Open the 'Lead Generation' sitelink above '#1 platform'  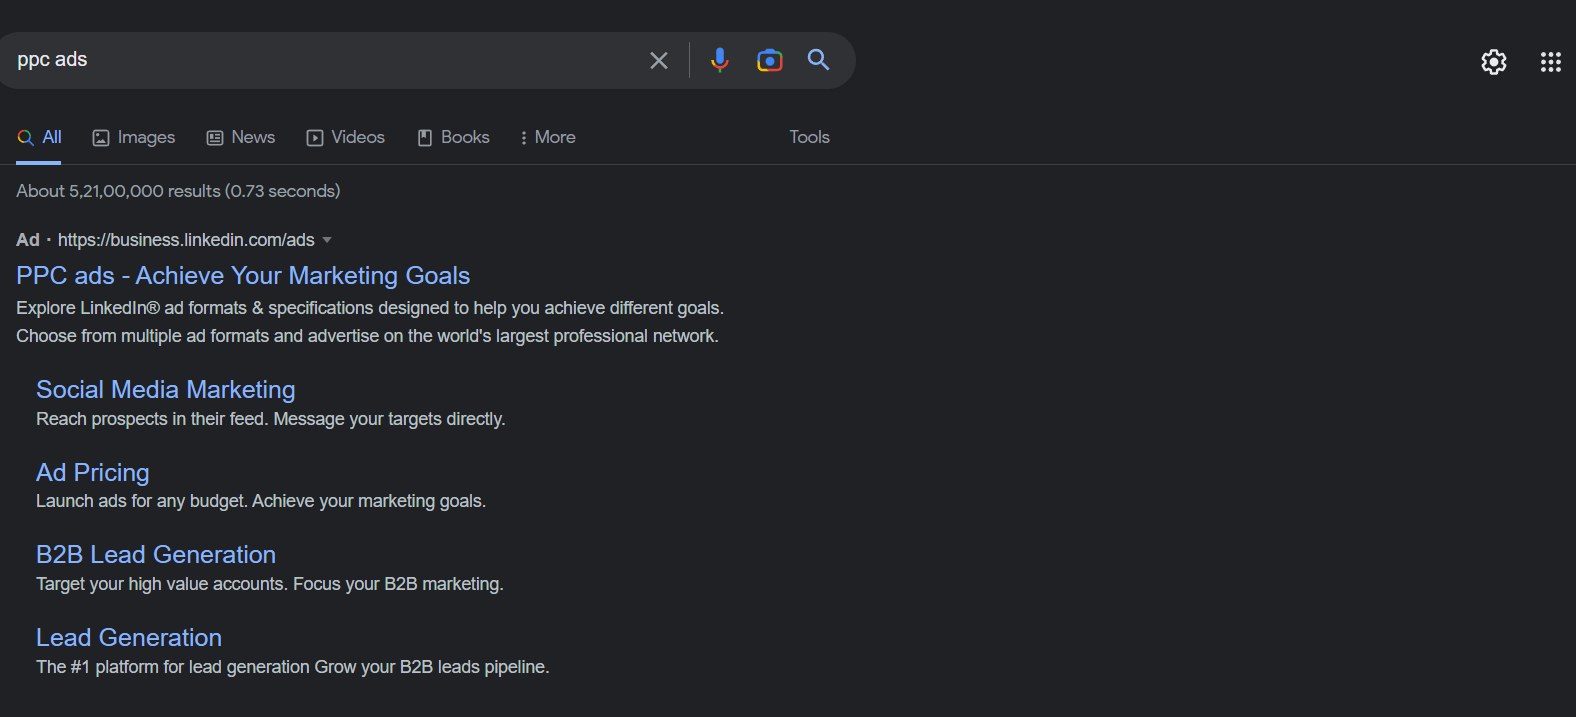(129, 638)
